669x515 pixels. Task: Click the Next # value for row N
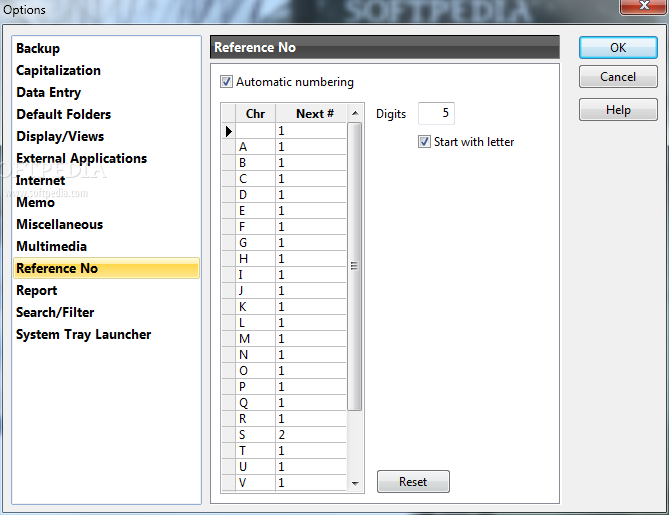[x=311, y=355]
